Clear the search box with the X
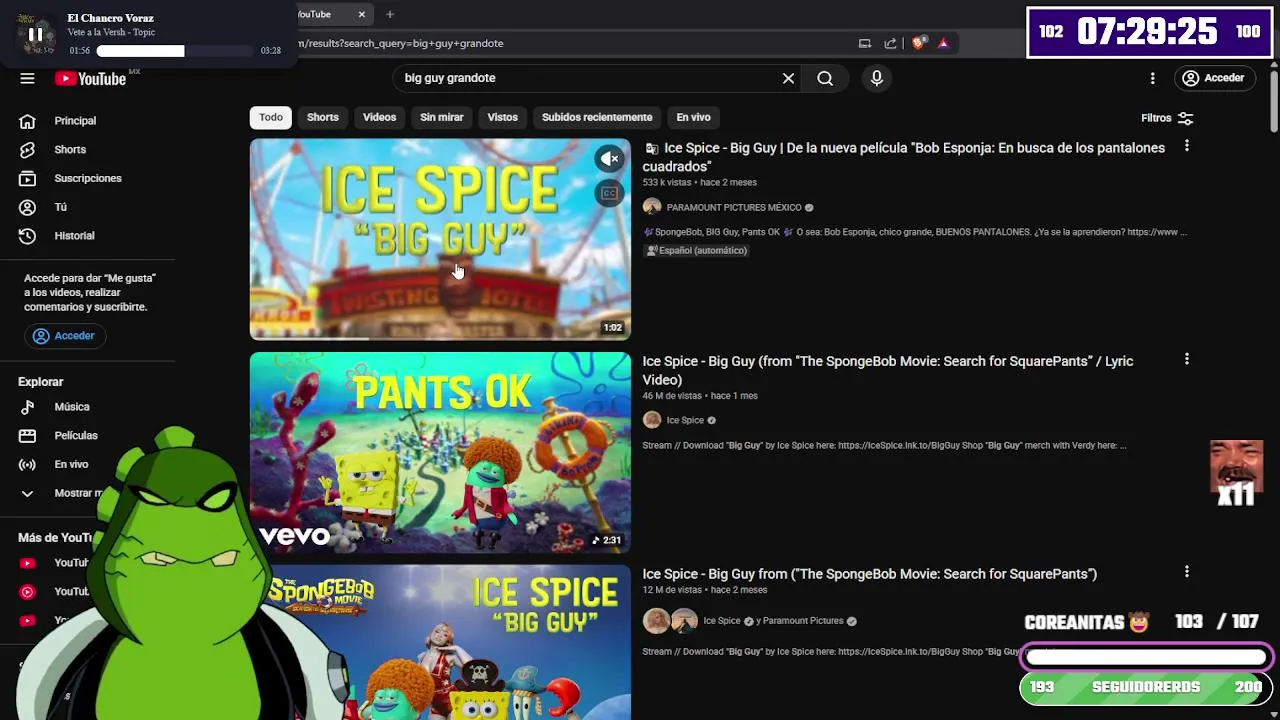The height and width of the screenshot is (720, 1280). pyautogui.click(x=788, y=78)
